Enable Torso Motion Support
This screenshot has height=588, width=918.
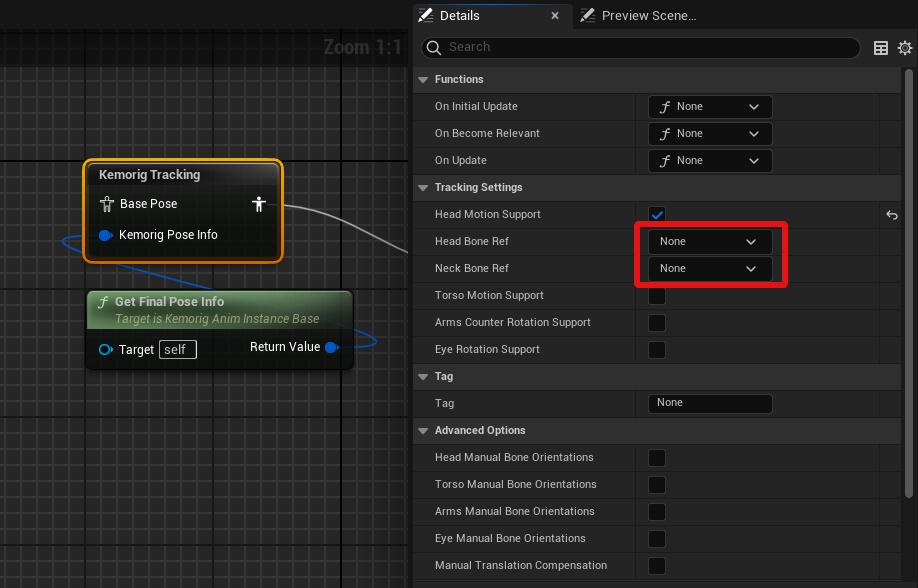pyautogui.click(x=657, y=296)
